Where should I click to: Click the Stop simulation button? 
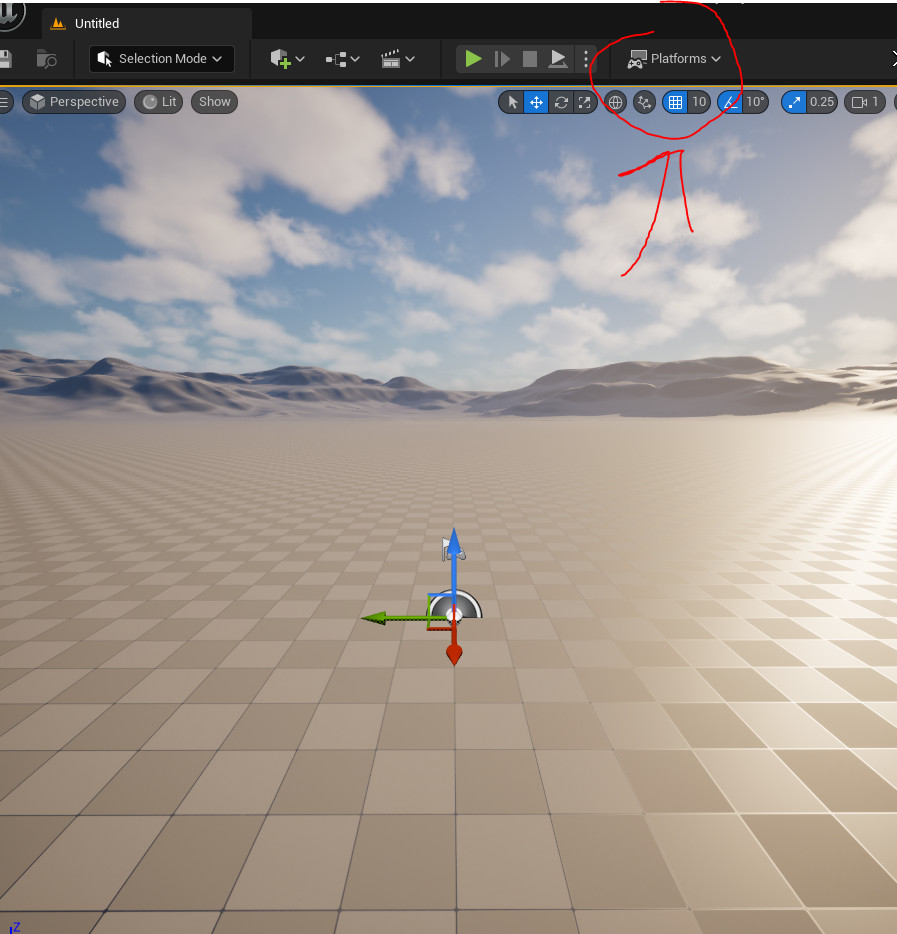click(530, 58)
